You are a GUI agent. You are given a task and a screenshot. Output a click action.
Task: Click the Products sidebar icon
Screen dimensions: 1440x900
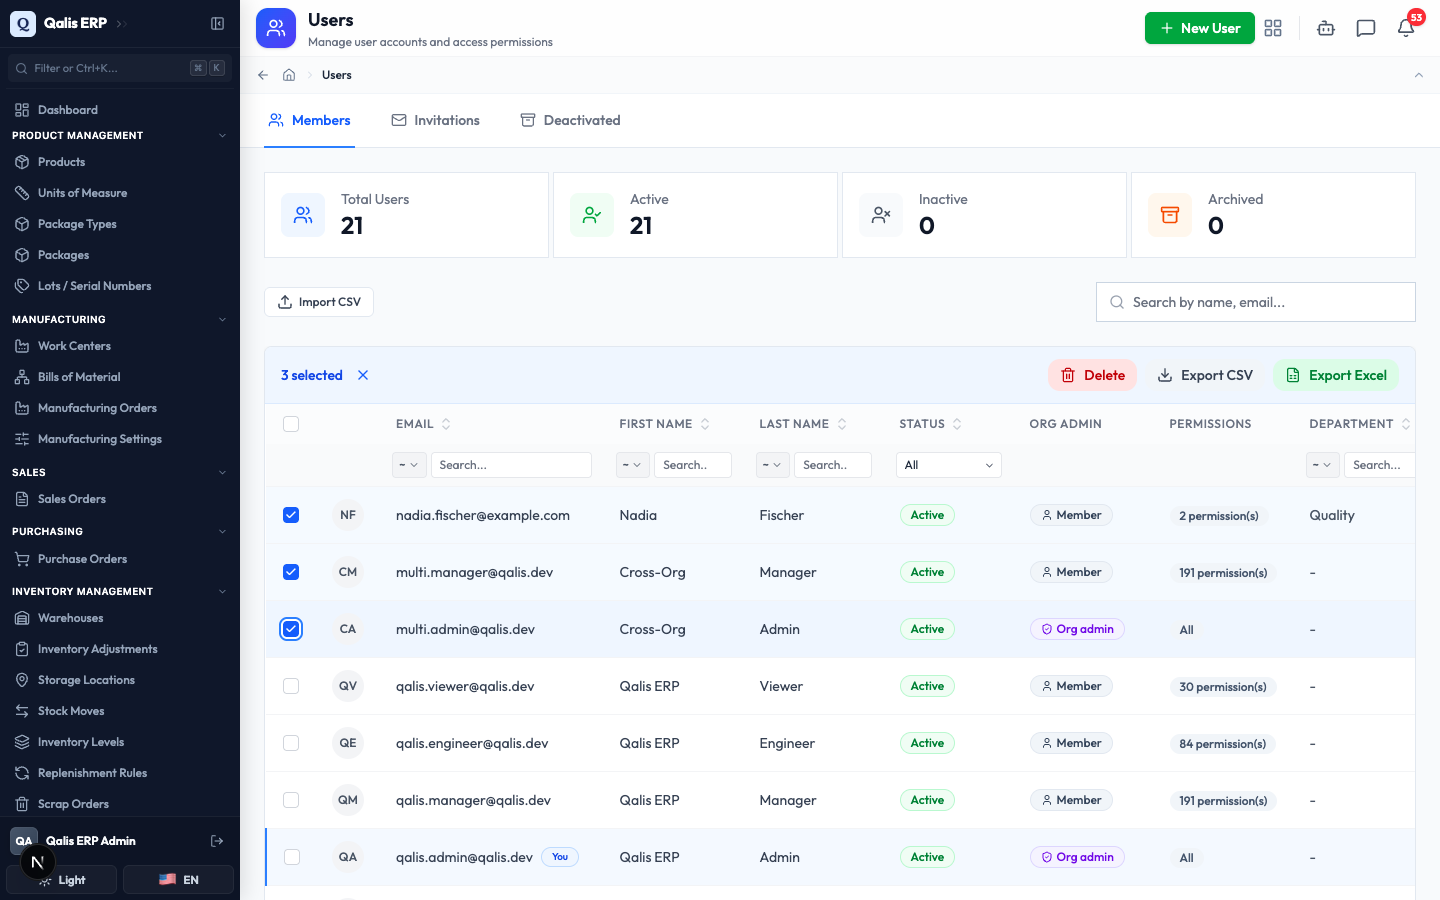[22, 162]
